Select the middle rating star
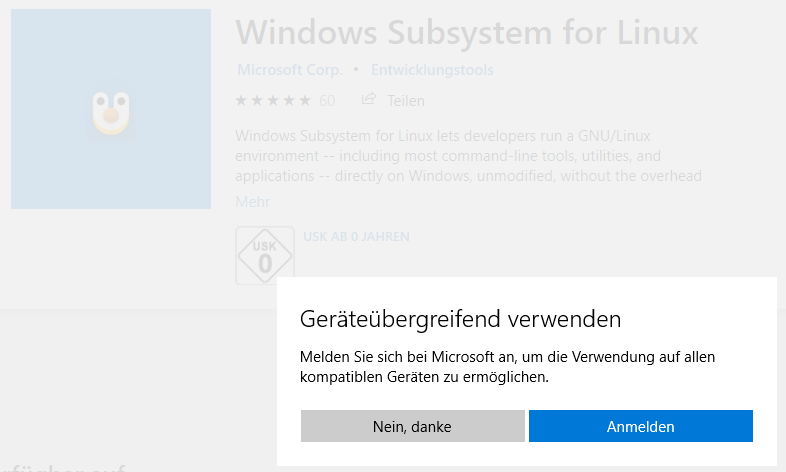Image resolution: width=786 pixels, height=472 pixels. 273,101
